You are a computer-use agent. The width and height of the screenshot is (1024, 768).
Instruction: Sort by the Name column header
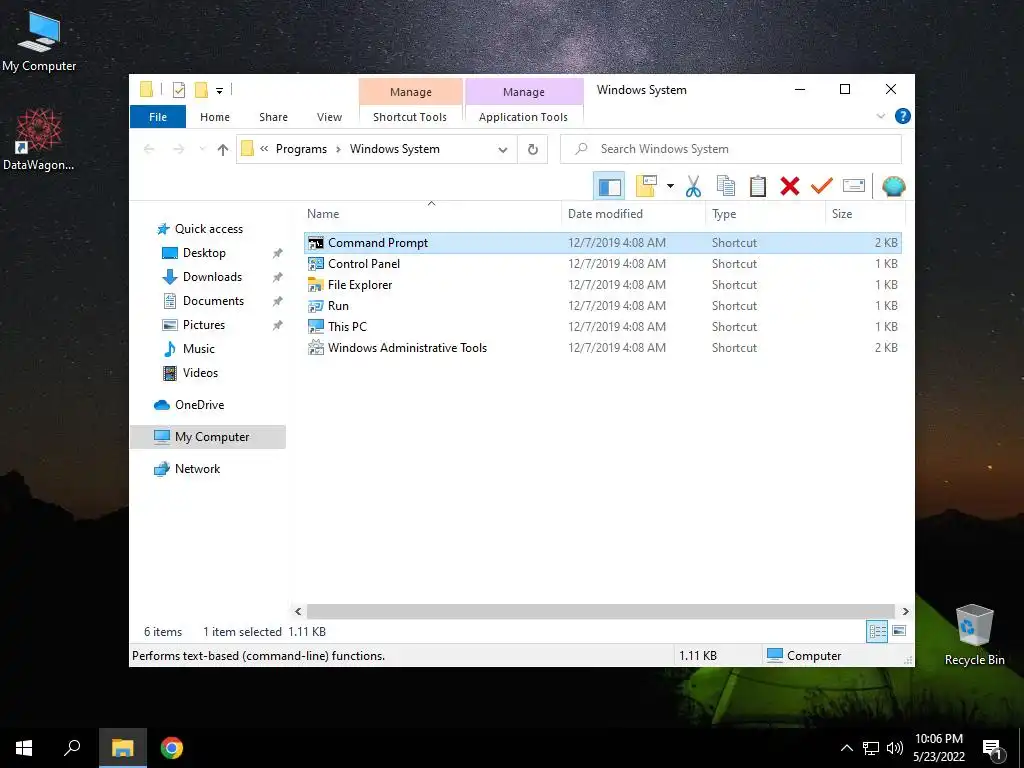(431, 214)
